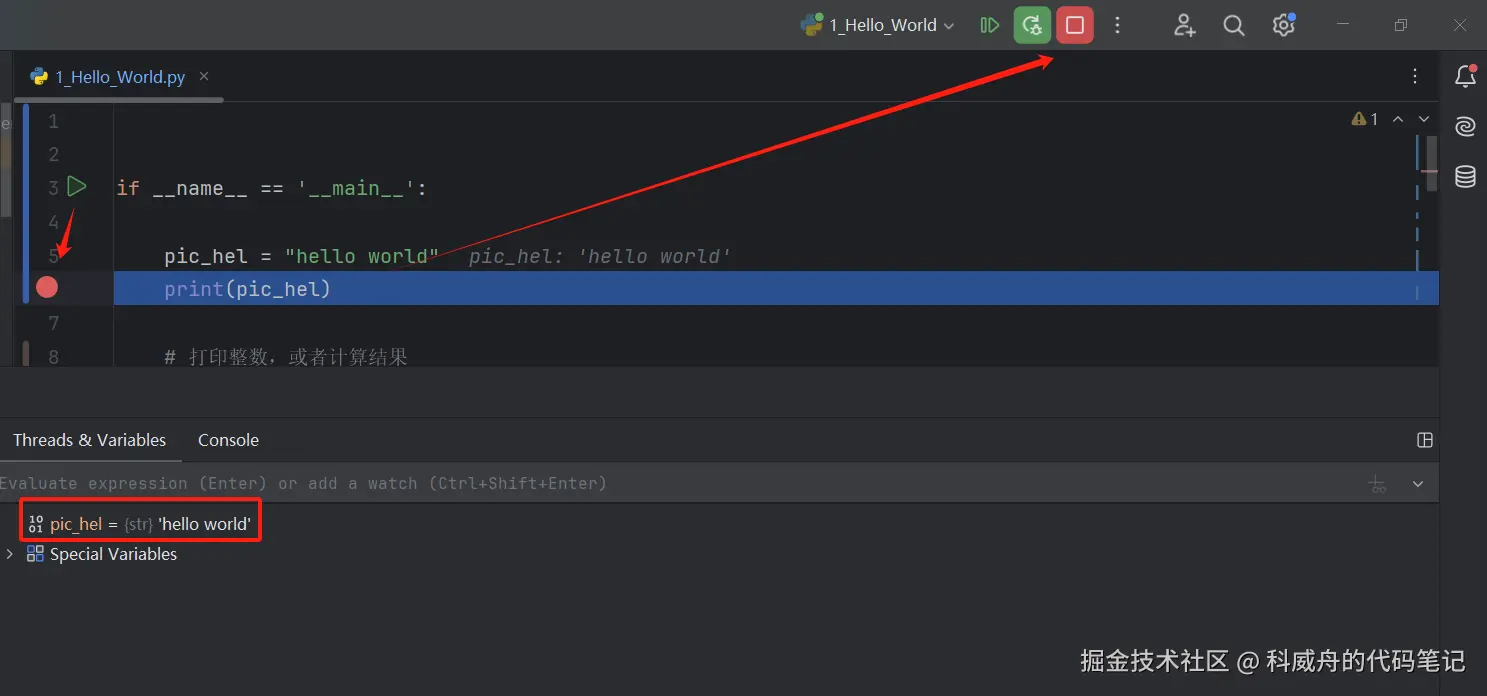Open IDE settings gear
This screenshot has width=1487, height=696.
pos(1284,25)
